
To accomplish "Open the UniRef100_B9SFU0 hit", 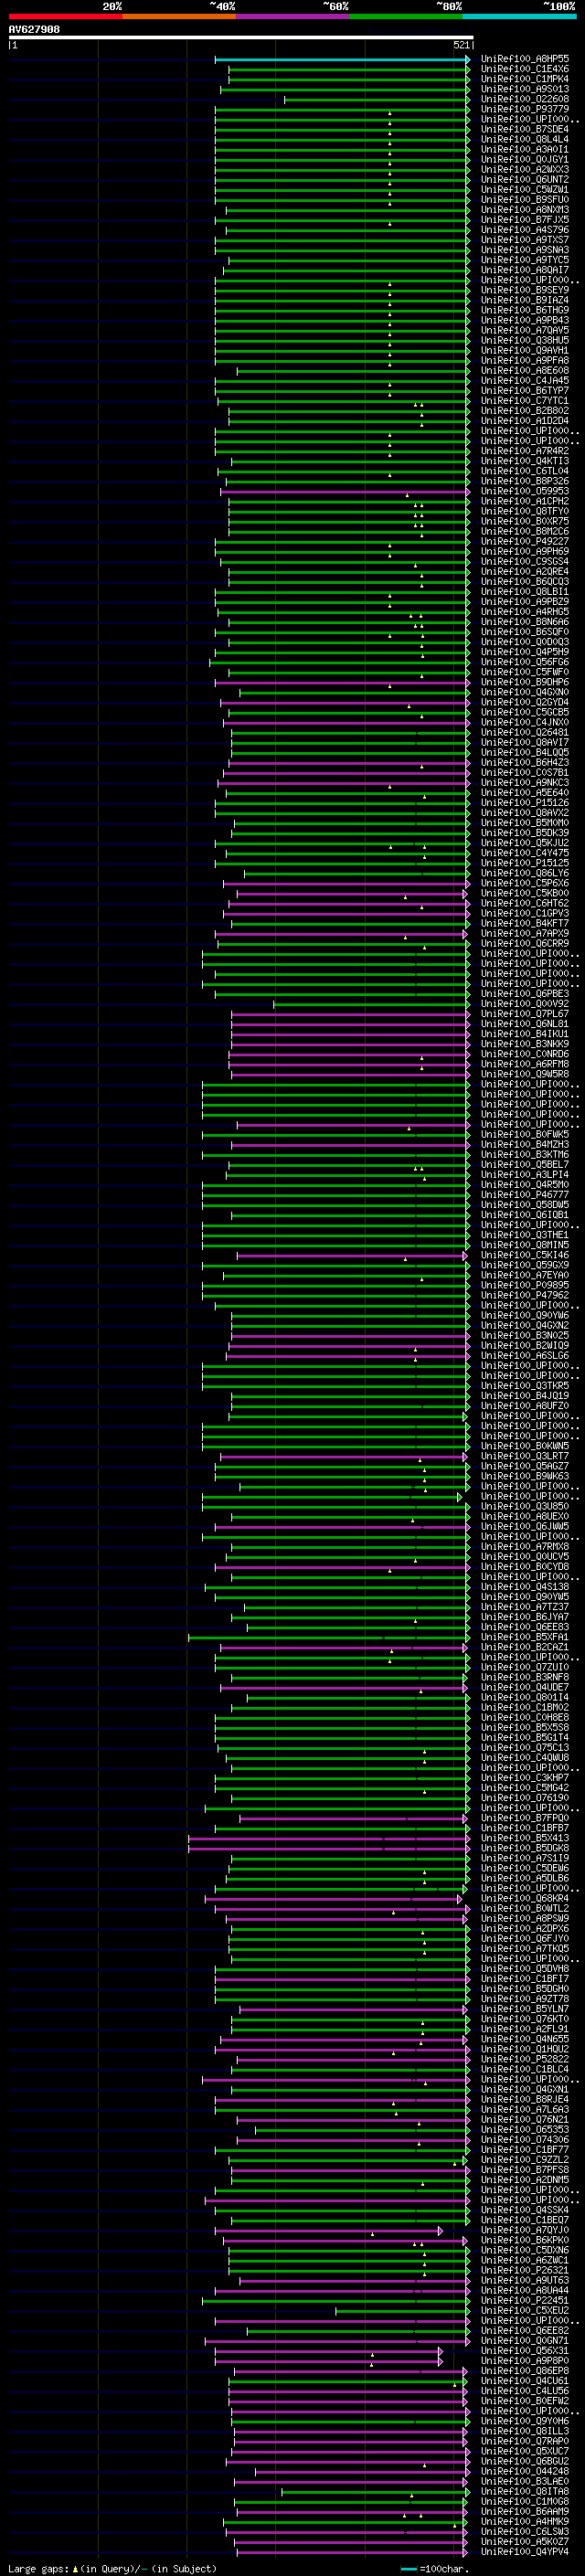I will [x=524, y=200].
